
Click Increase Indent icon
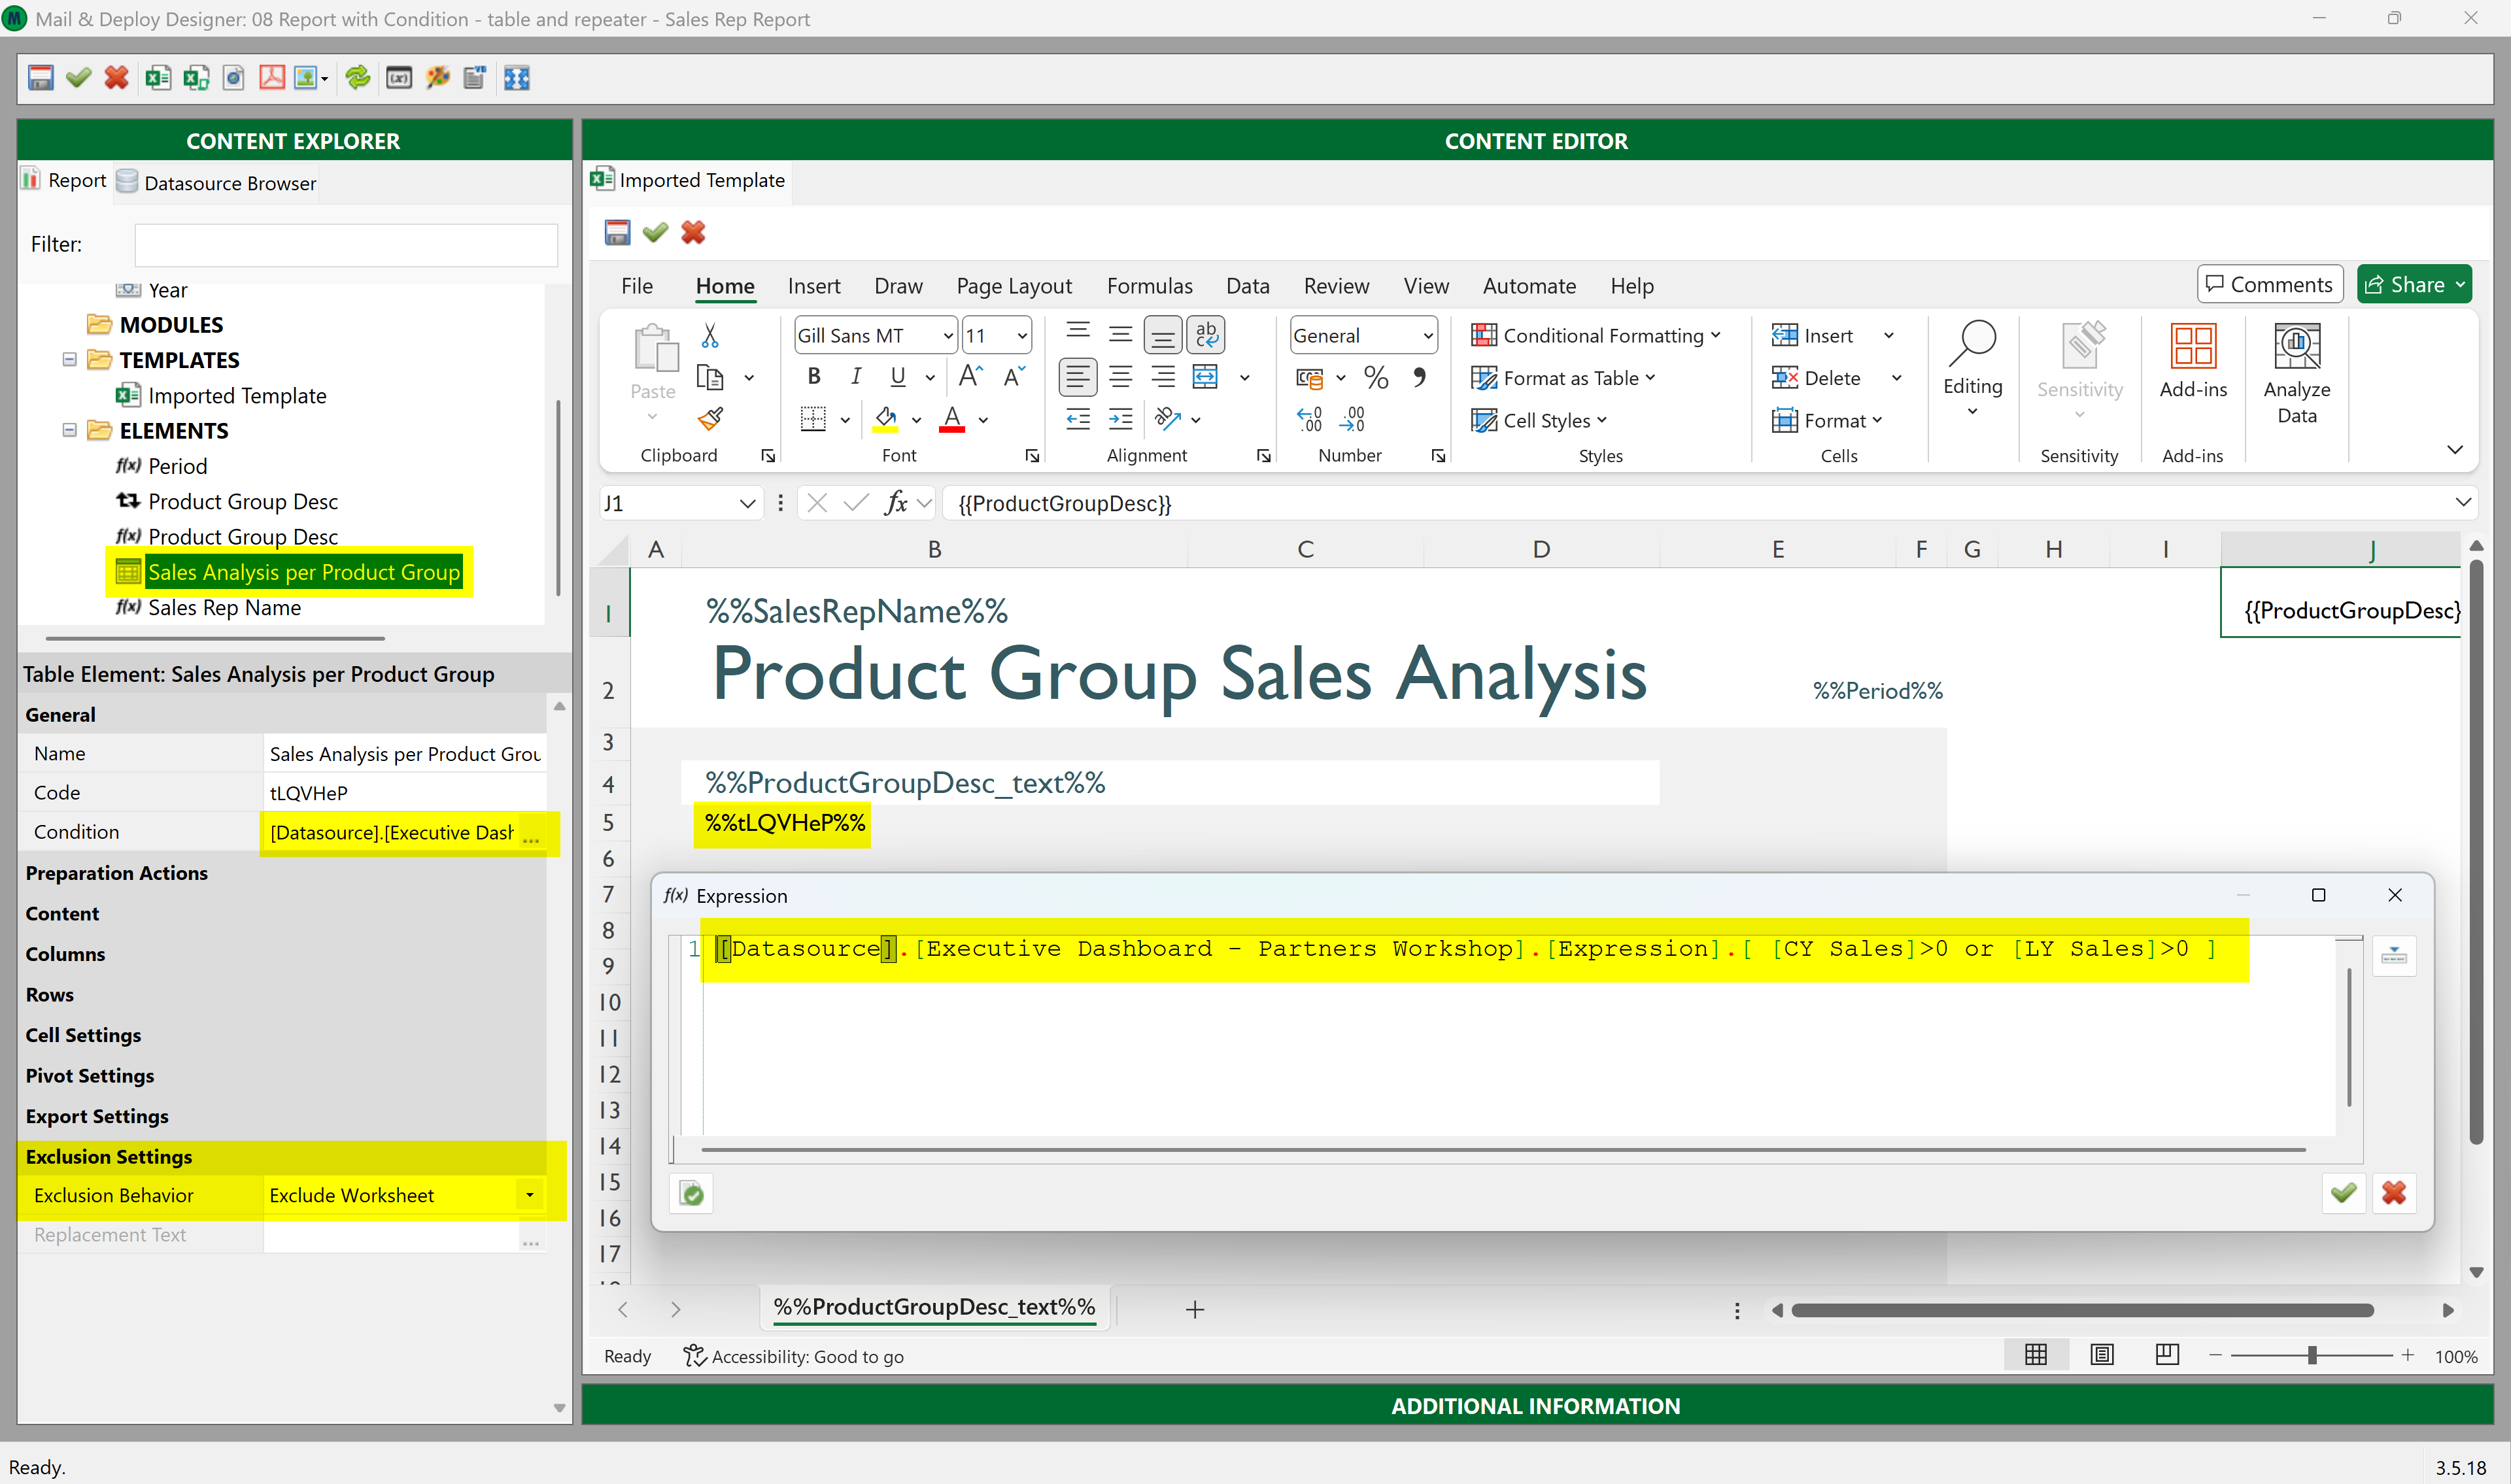coord(1121,419)
